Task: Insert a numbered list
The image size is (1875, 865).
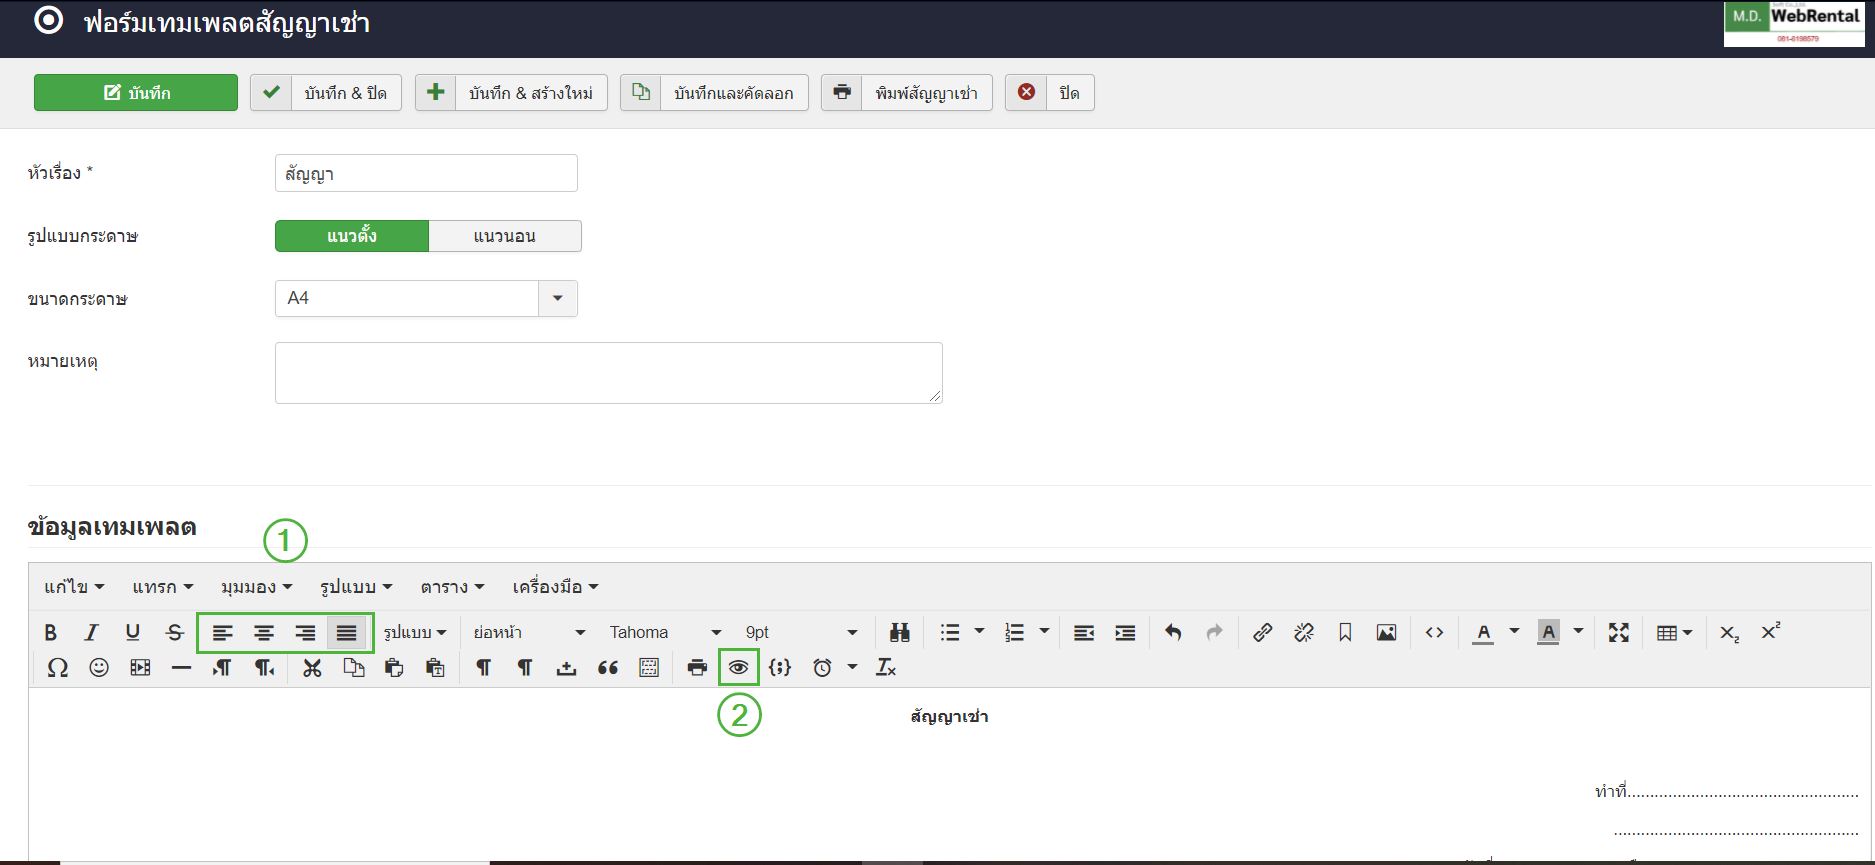Action: (1015, 632)
